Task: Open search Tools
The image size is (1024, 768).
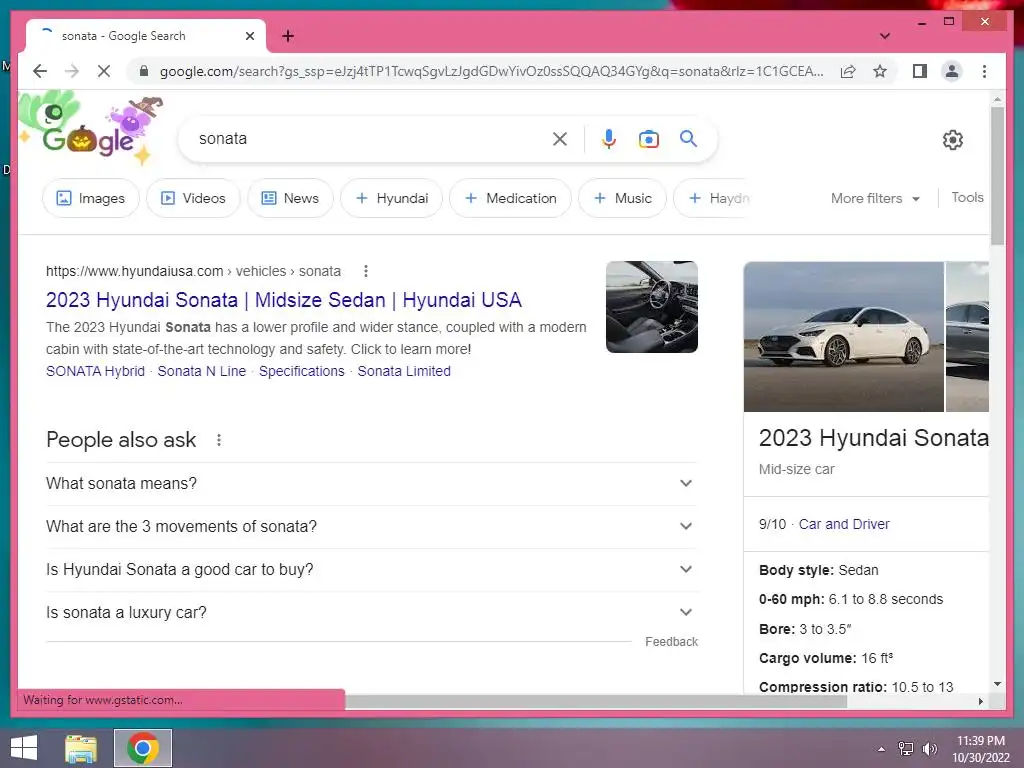Action: (x=967, y=197)
